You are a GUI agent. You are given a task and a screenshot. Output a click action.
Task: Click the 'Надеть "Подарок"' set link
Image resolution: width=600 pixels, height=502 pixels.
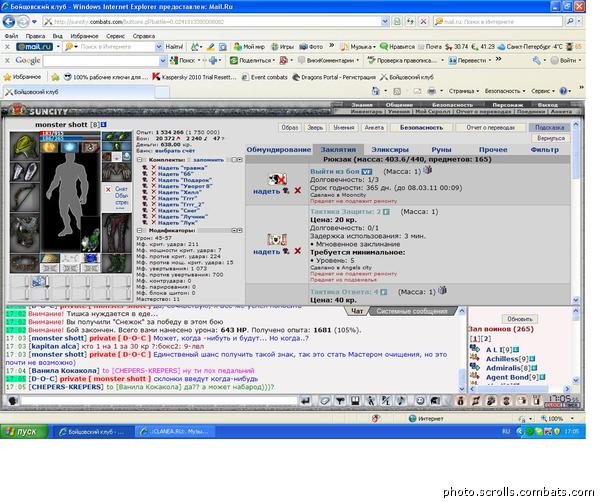(x=184, y=180)
